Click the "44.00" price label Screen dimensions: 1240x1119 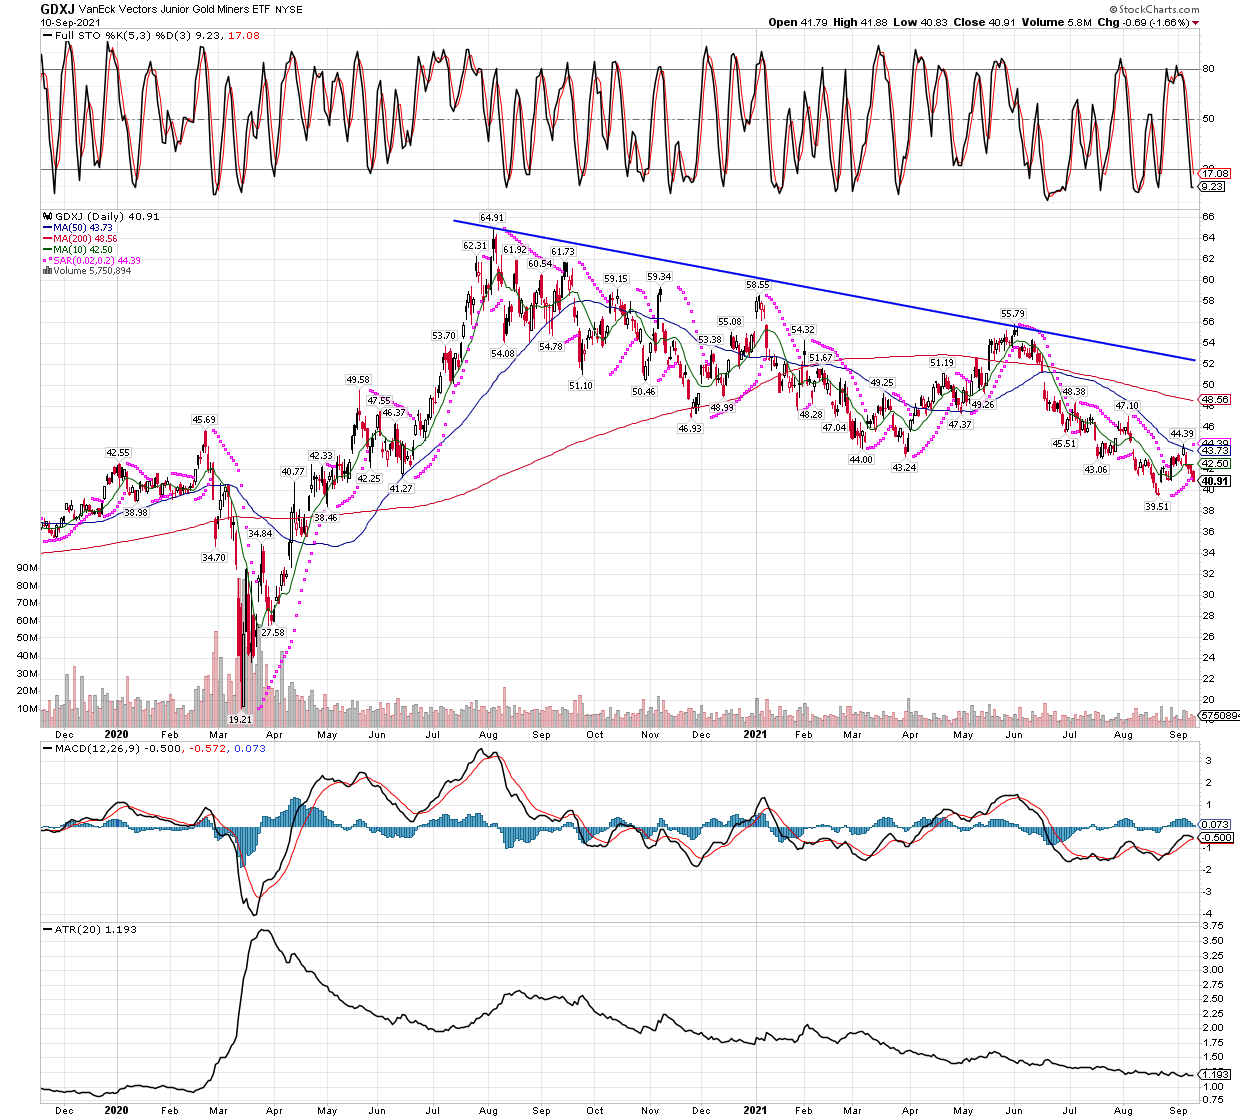pos(861,459)
